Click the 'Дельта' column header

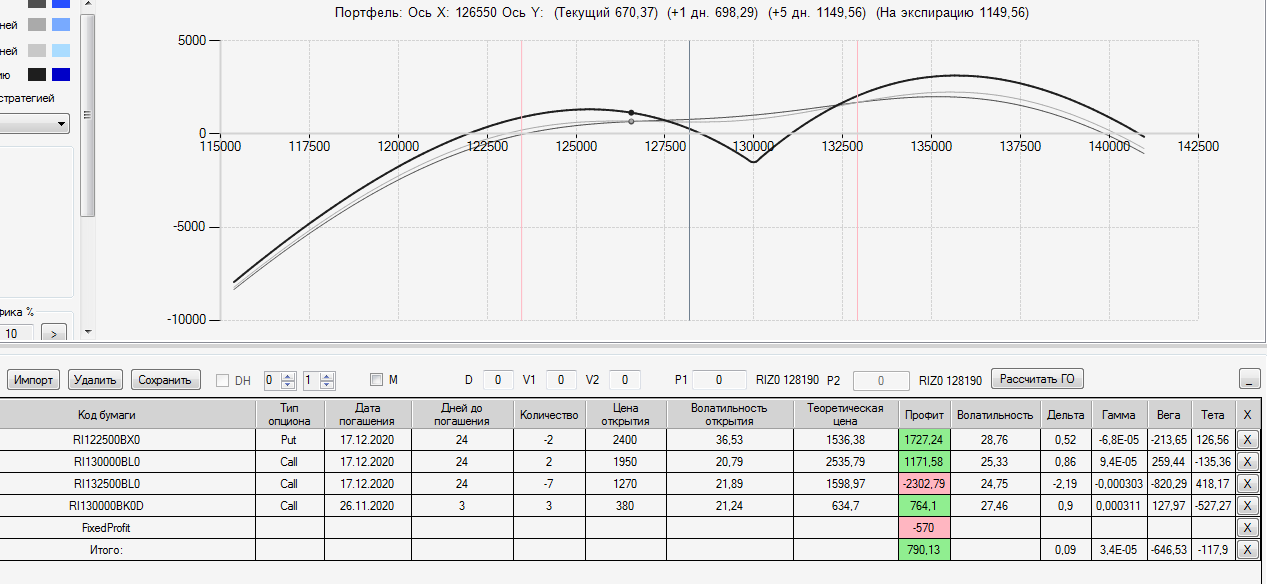tap(1065, 414)
